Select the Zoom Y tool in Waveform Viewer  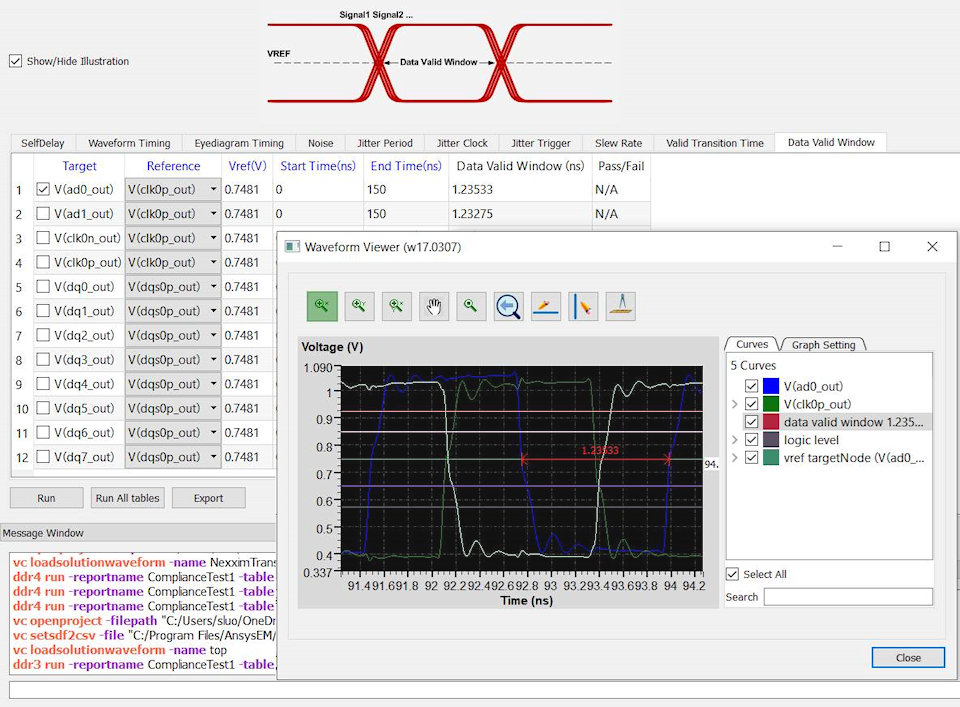[359, 306]
